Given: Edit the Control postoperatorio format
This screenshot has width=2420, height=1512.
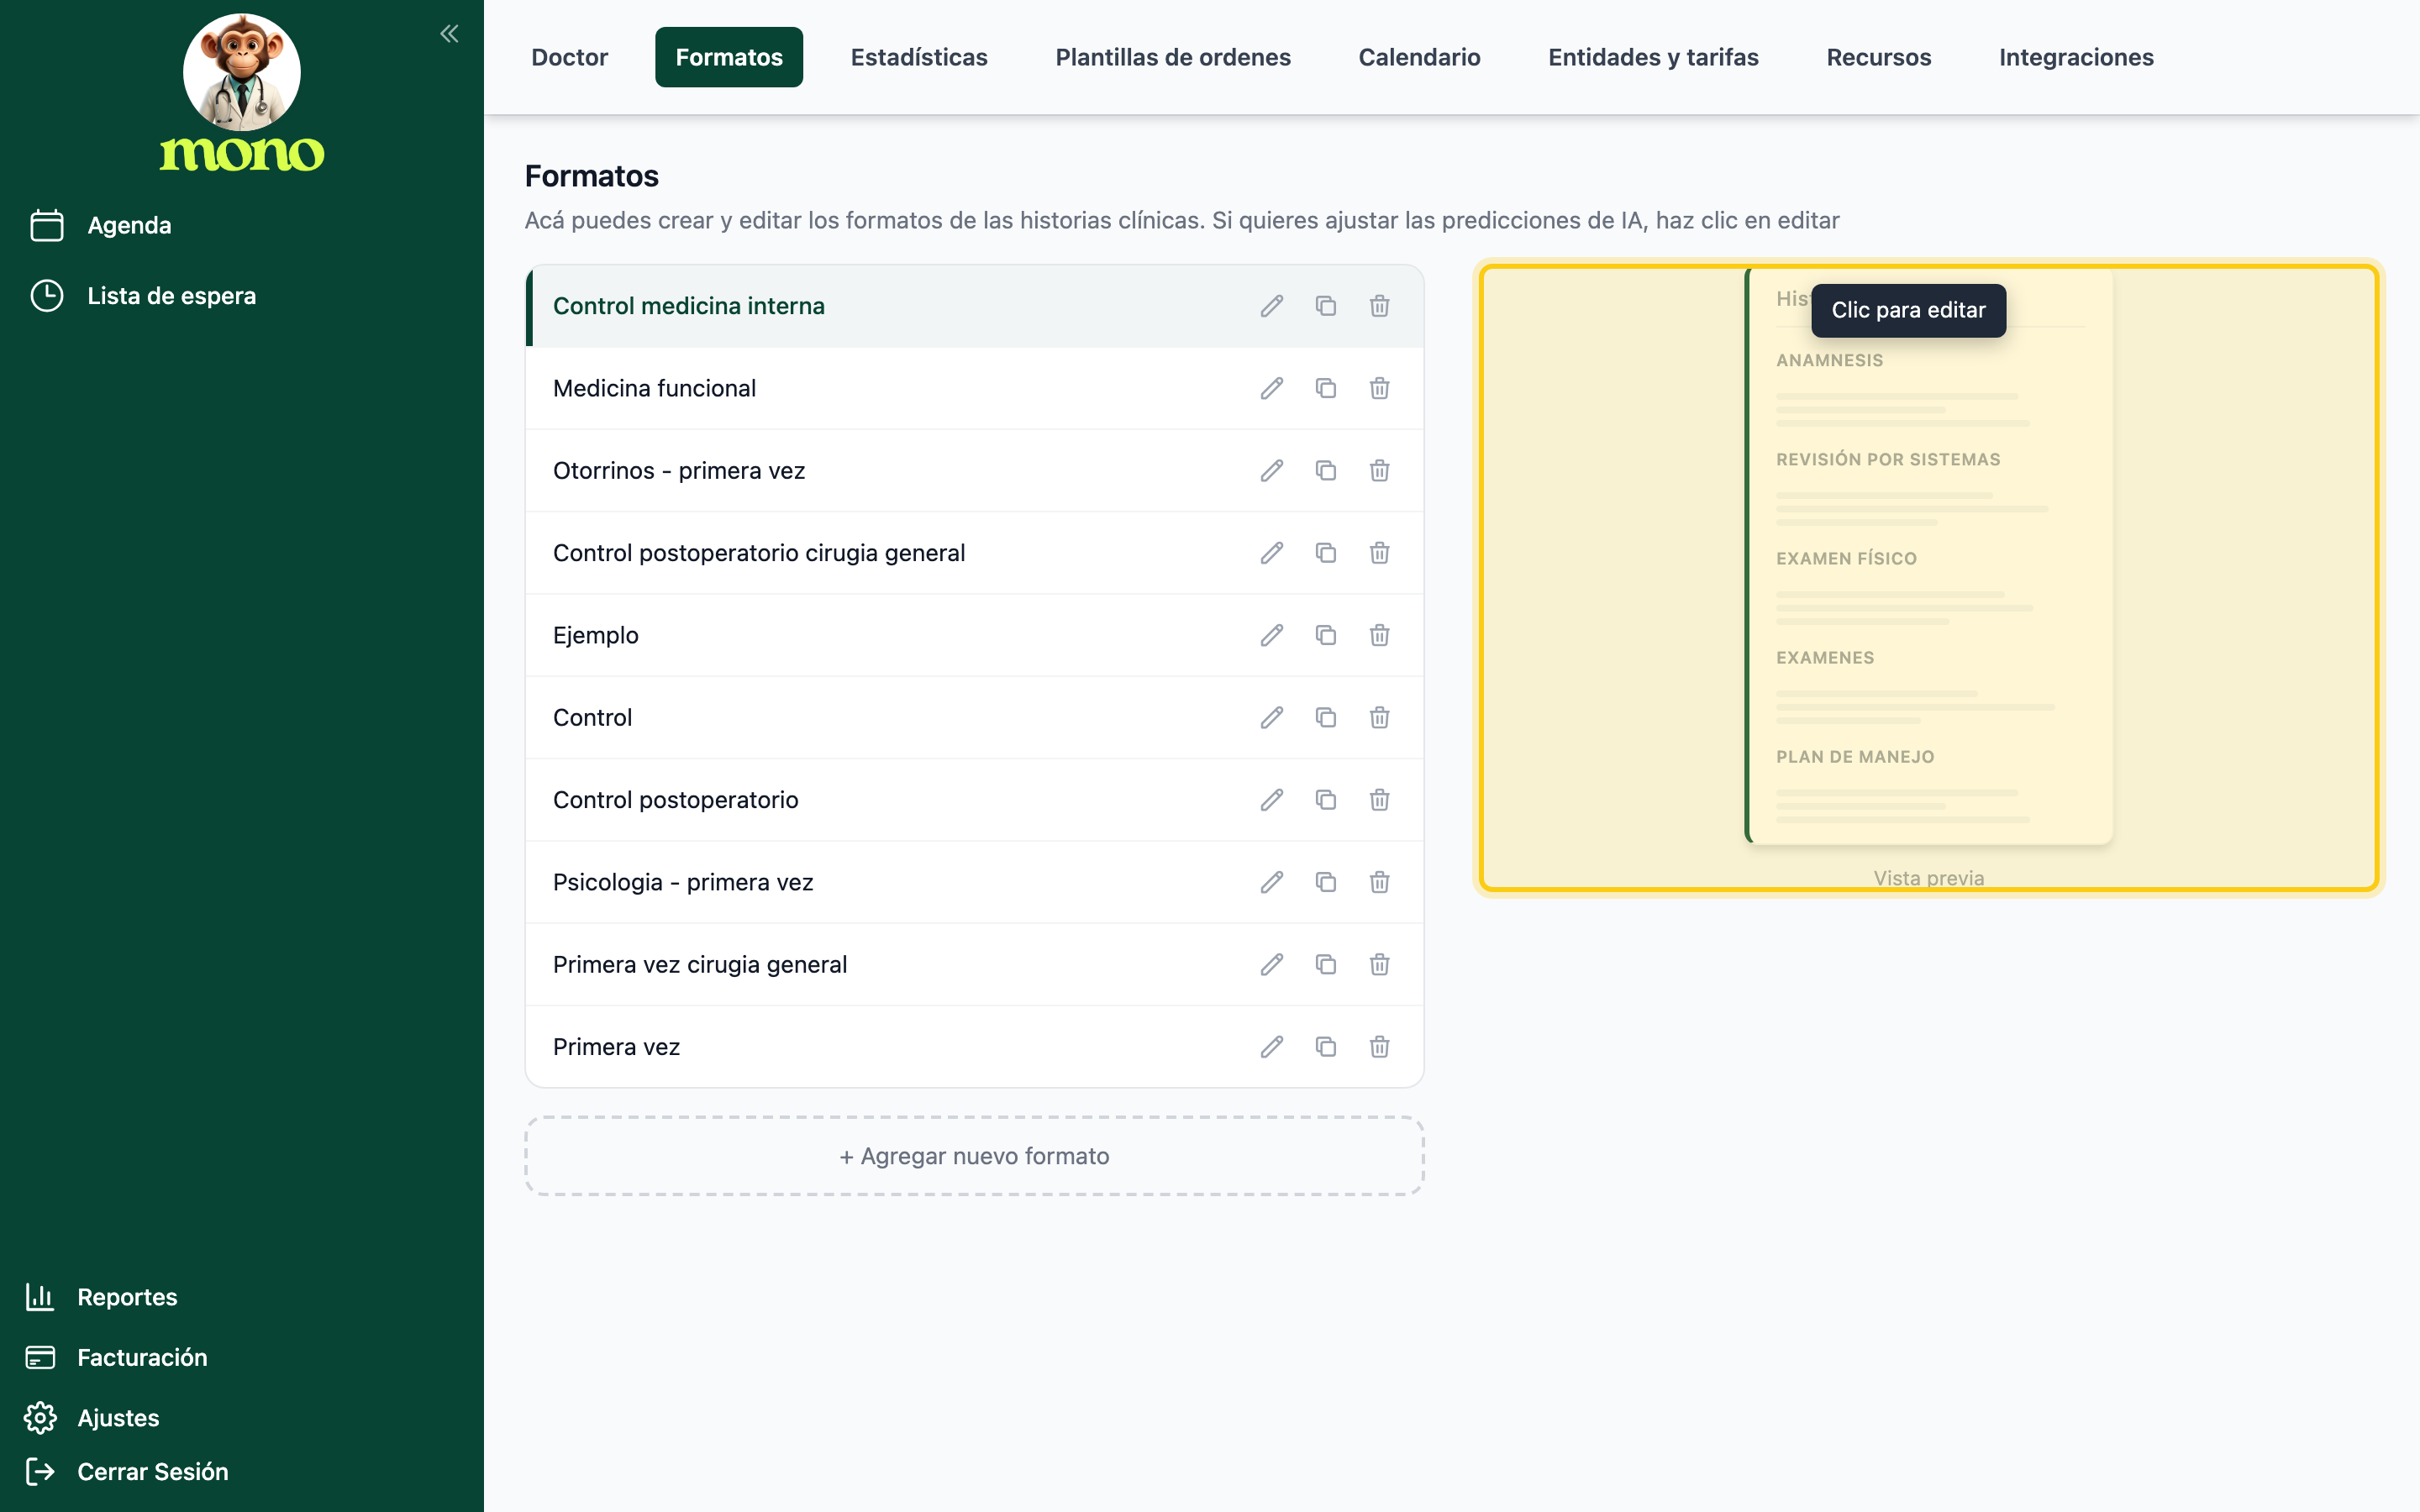Looking at the screenshot, I should point(1271,800).
